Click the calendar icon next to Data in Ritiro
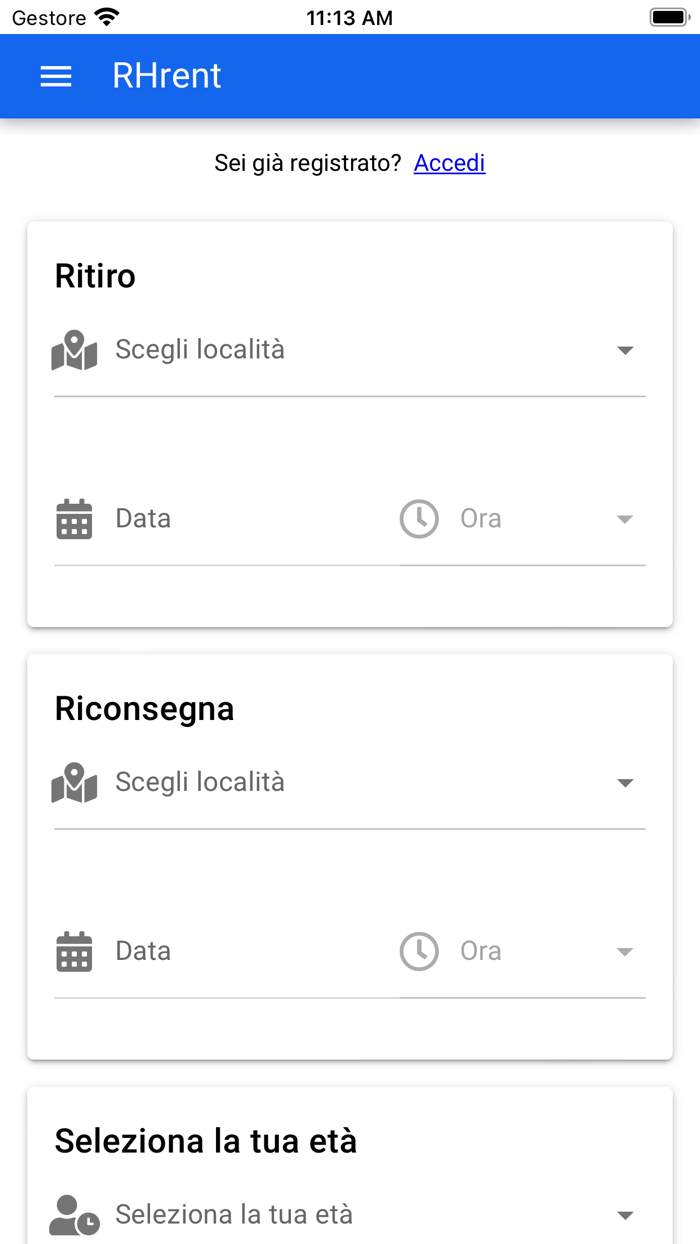Viewport: 700px width, 1244px height. (x=74, y=519)
